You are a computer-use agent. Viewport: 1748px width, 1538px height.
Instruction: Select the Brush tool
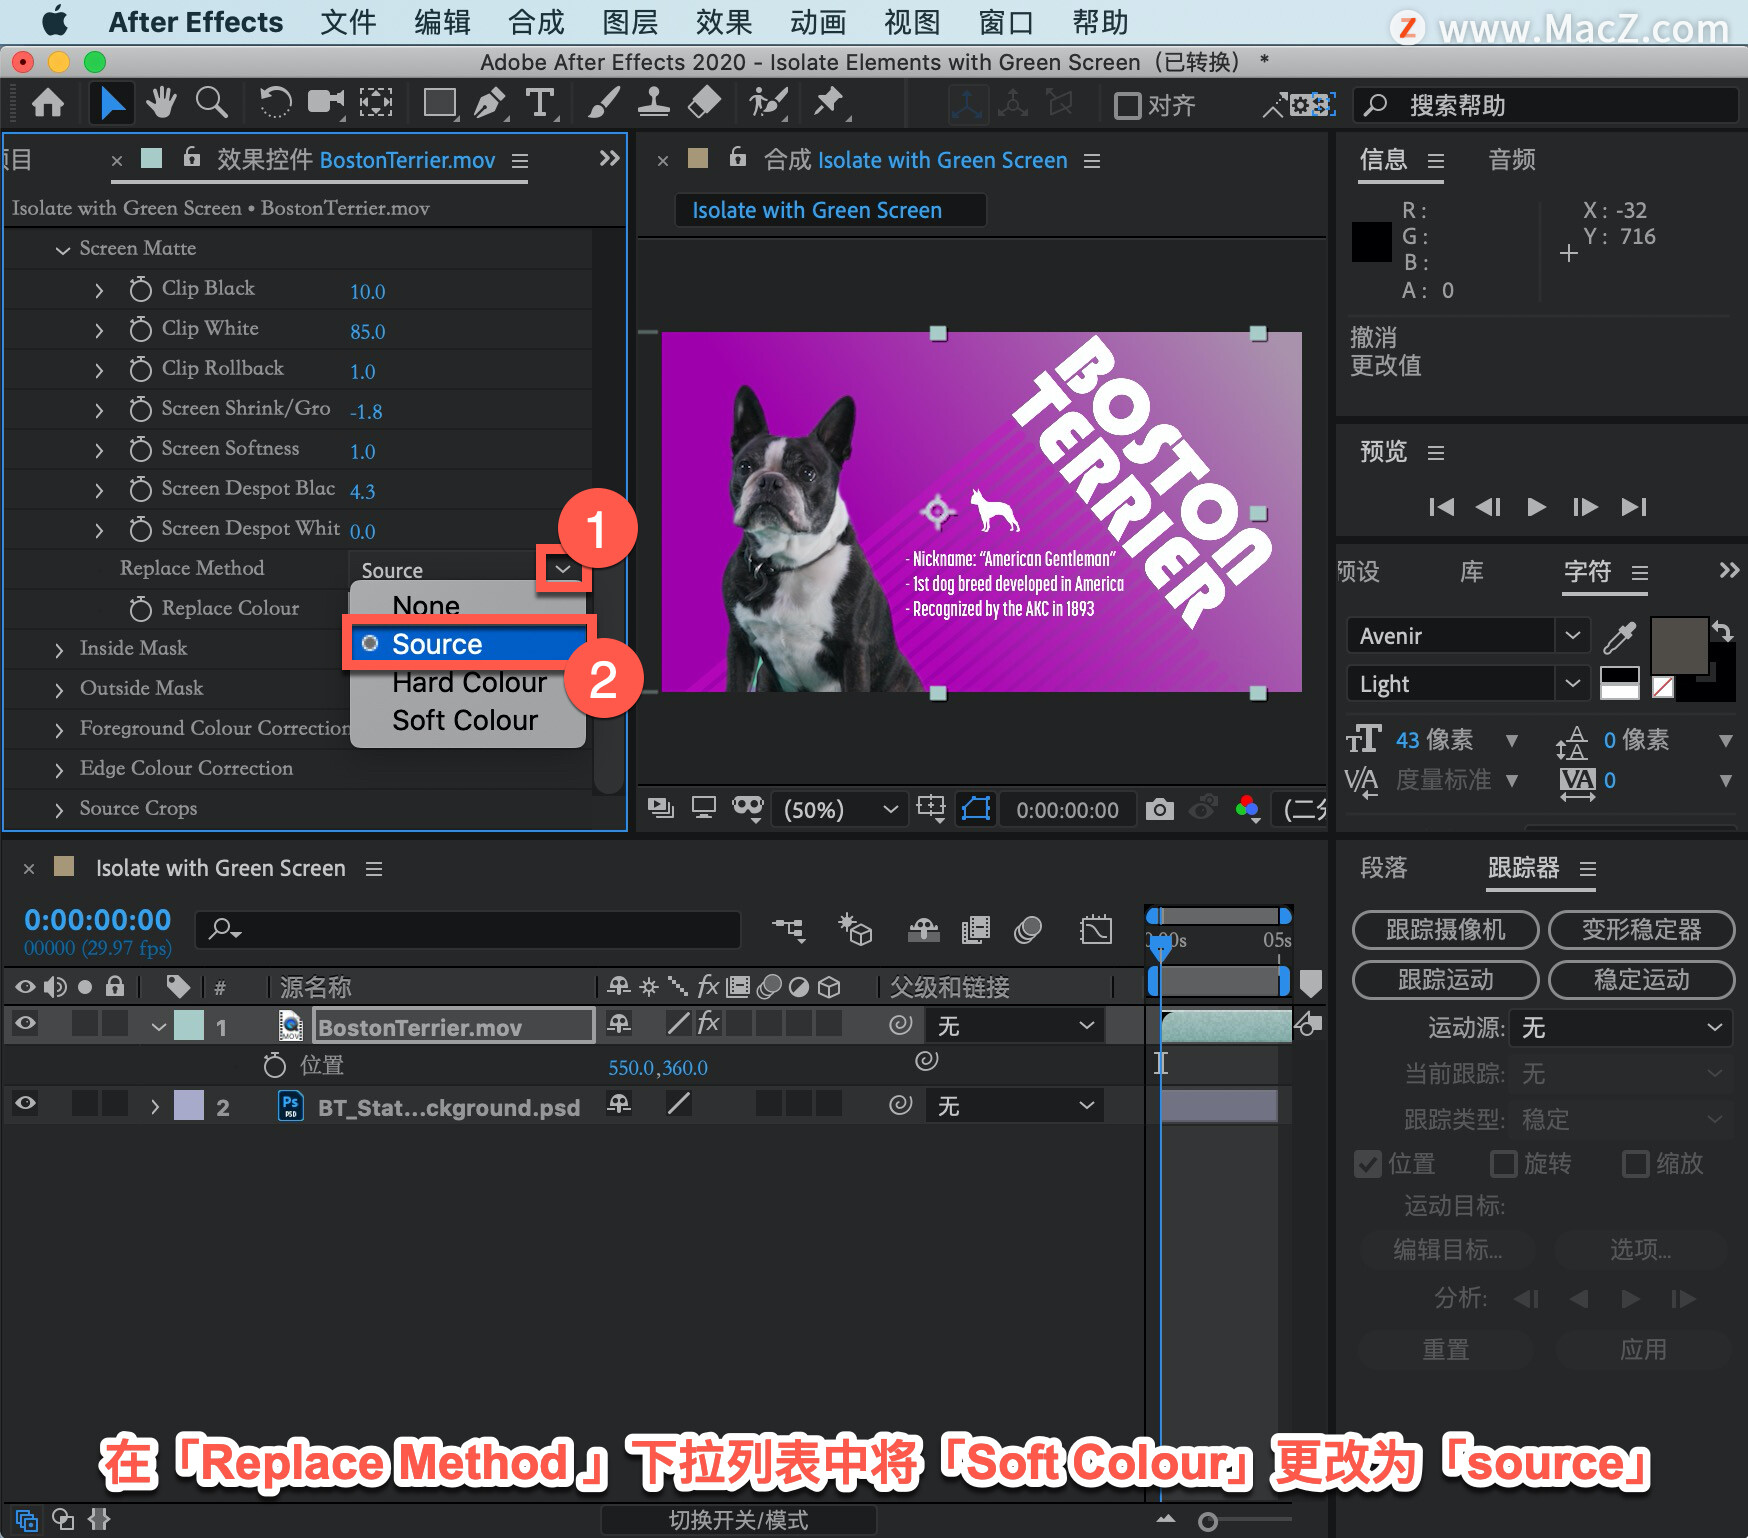click(603, 103)
